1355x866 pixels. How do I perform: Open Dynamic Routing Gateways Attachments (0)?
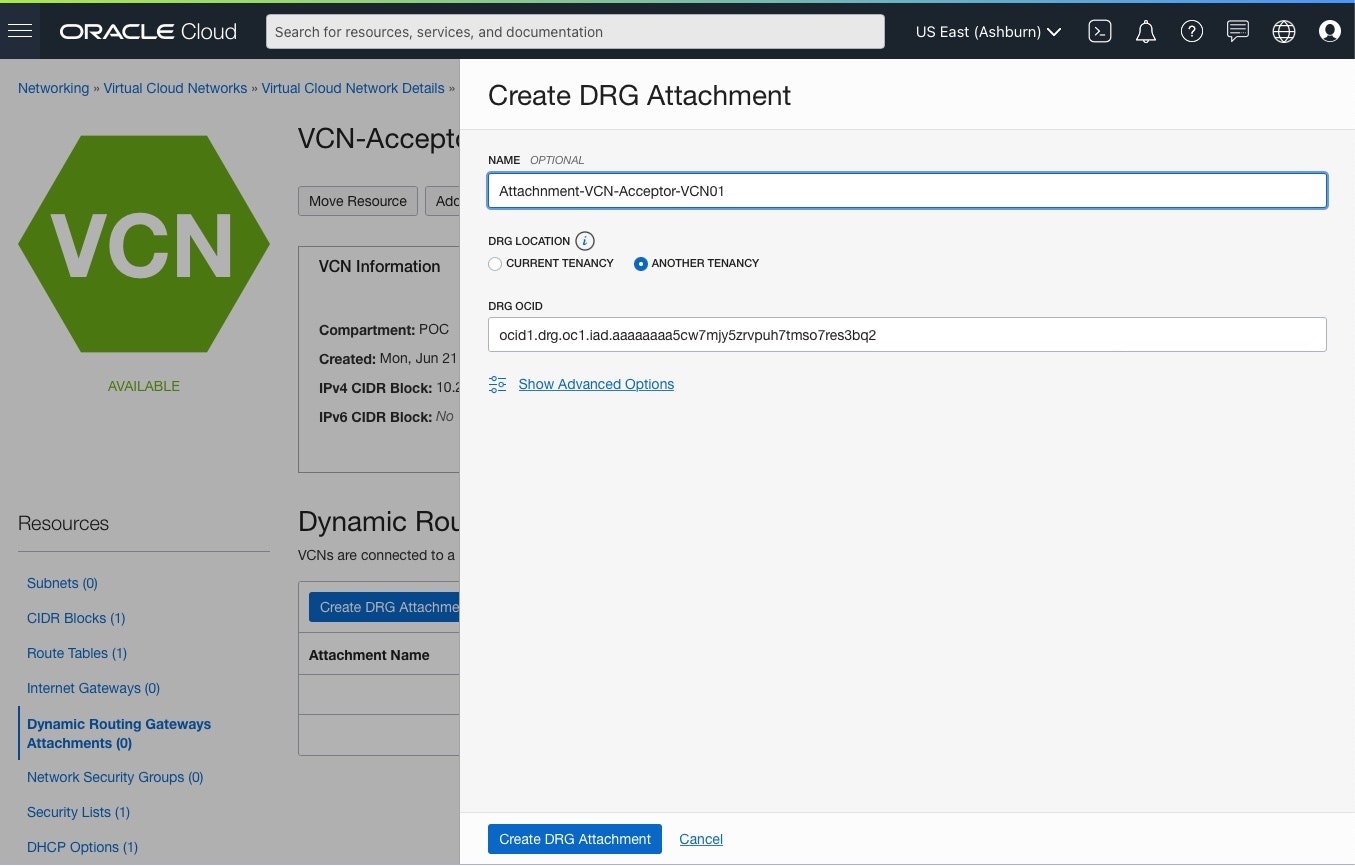click(119, 733)
